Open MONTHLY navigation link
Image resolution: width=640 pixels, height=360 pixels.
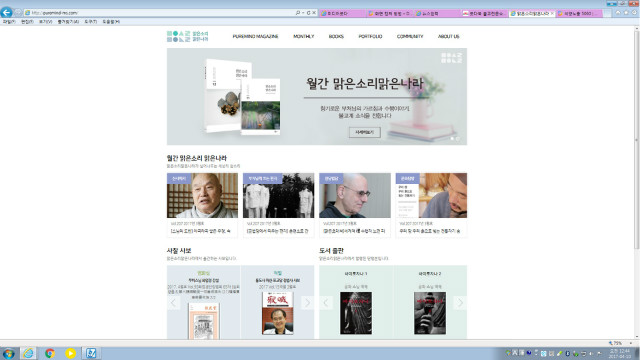pos(304,36)
